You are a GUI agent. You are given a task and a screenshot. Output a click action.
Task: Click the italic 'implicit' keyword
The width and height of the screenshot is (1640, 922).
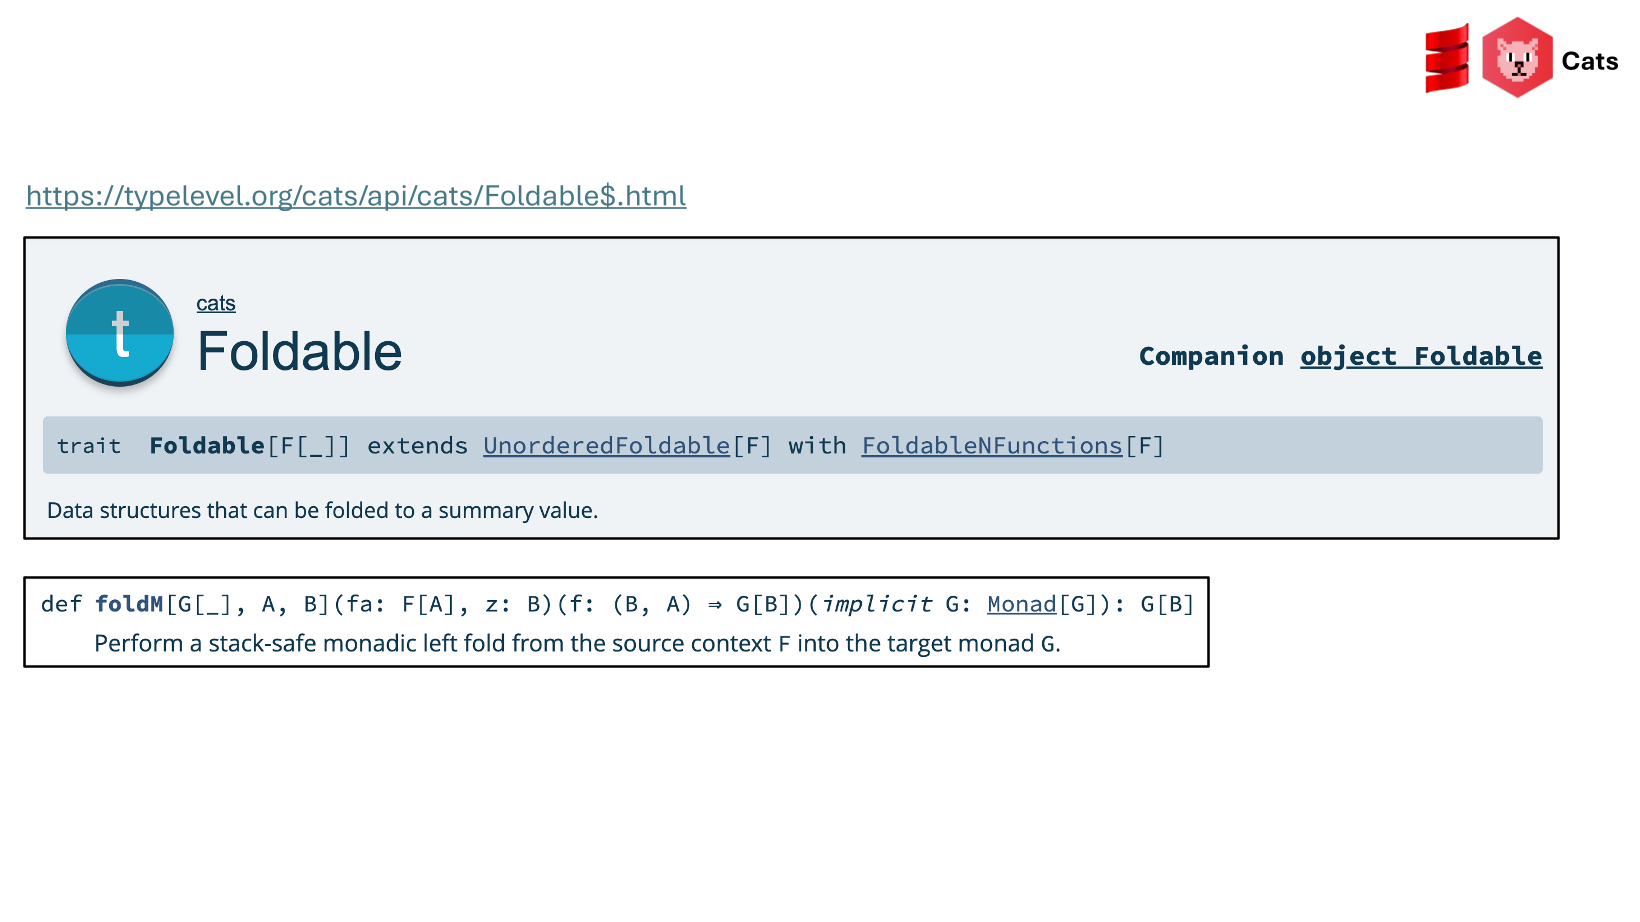[x=877, y=605]
